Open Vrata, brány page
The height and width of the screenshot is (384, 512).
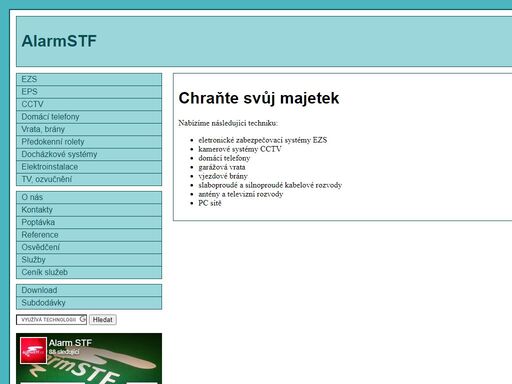[89, 129]
